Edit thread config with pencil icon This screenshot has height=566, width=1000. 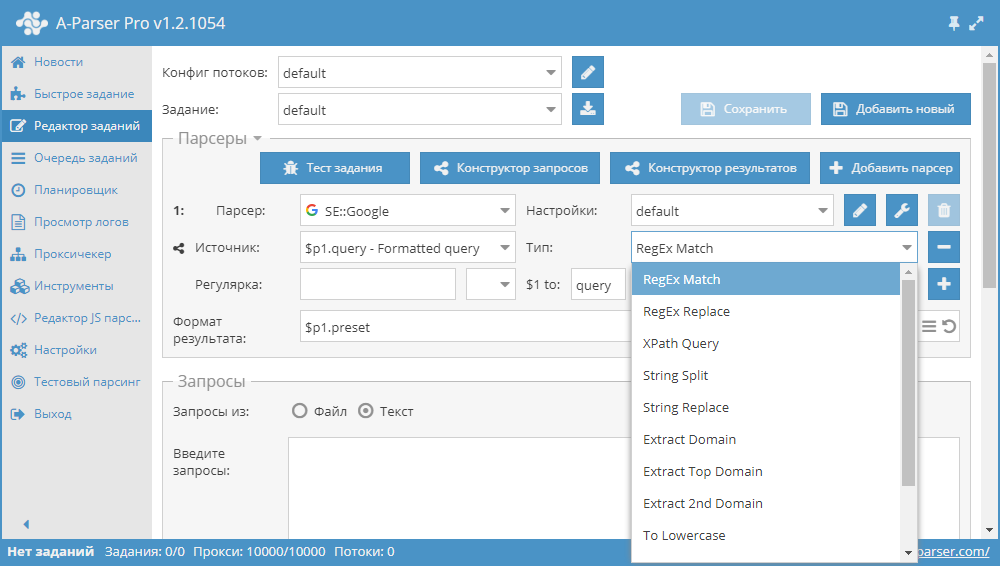point(587,72)
